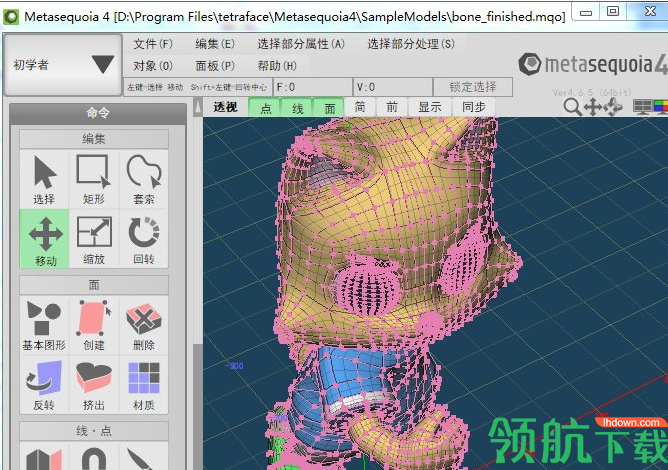
Task: Activate the 反转 flip face tool
Action: point(44,385)
